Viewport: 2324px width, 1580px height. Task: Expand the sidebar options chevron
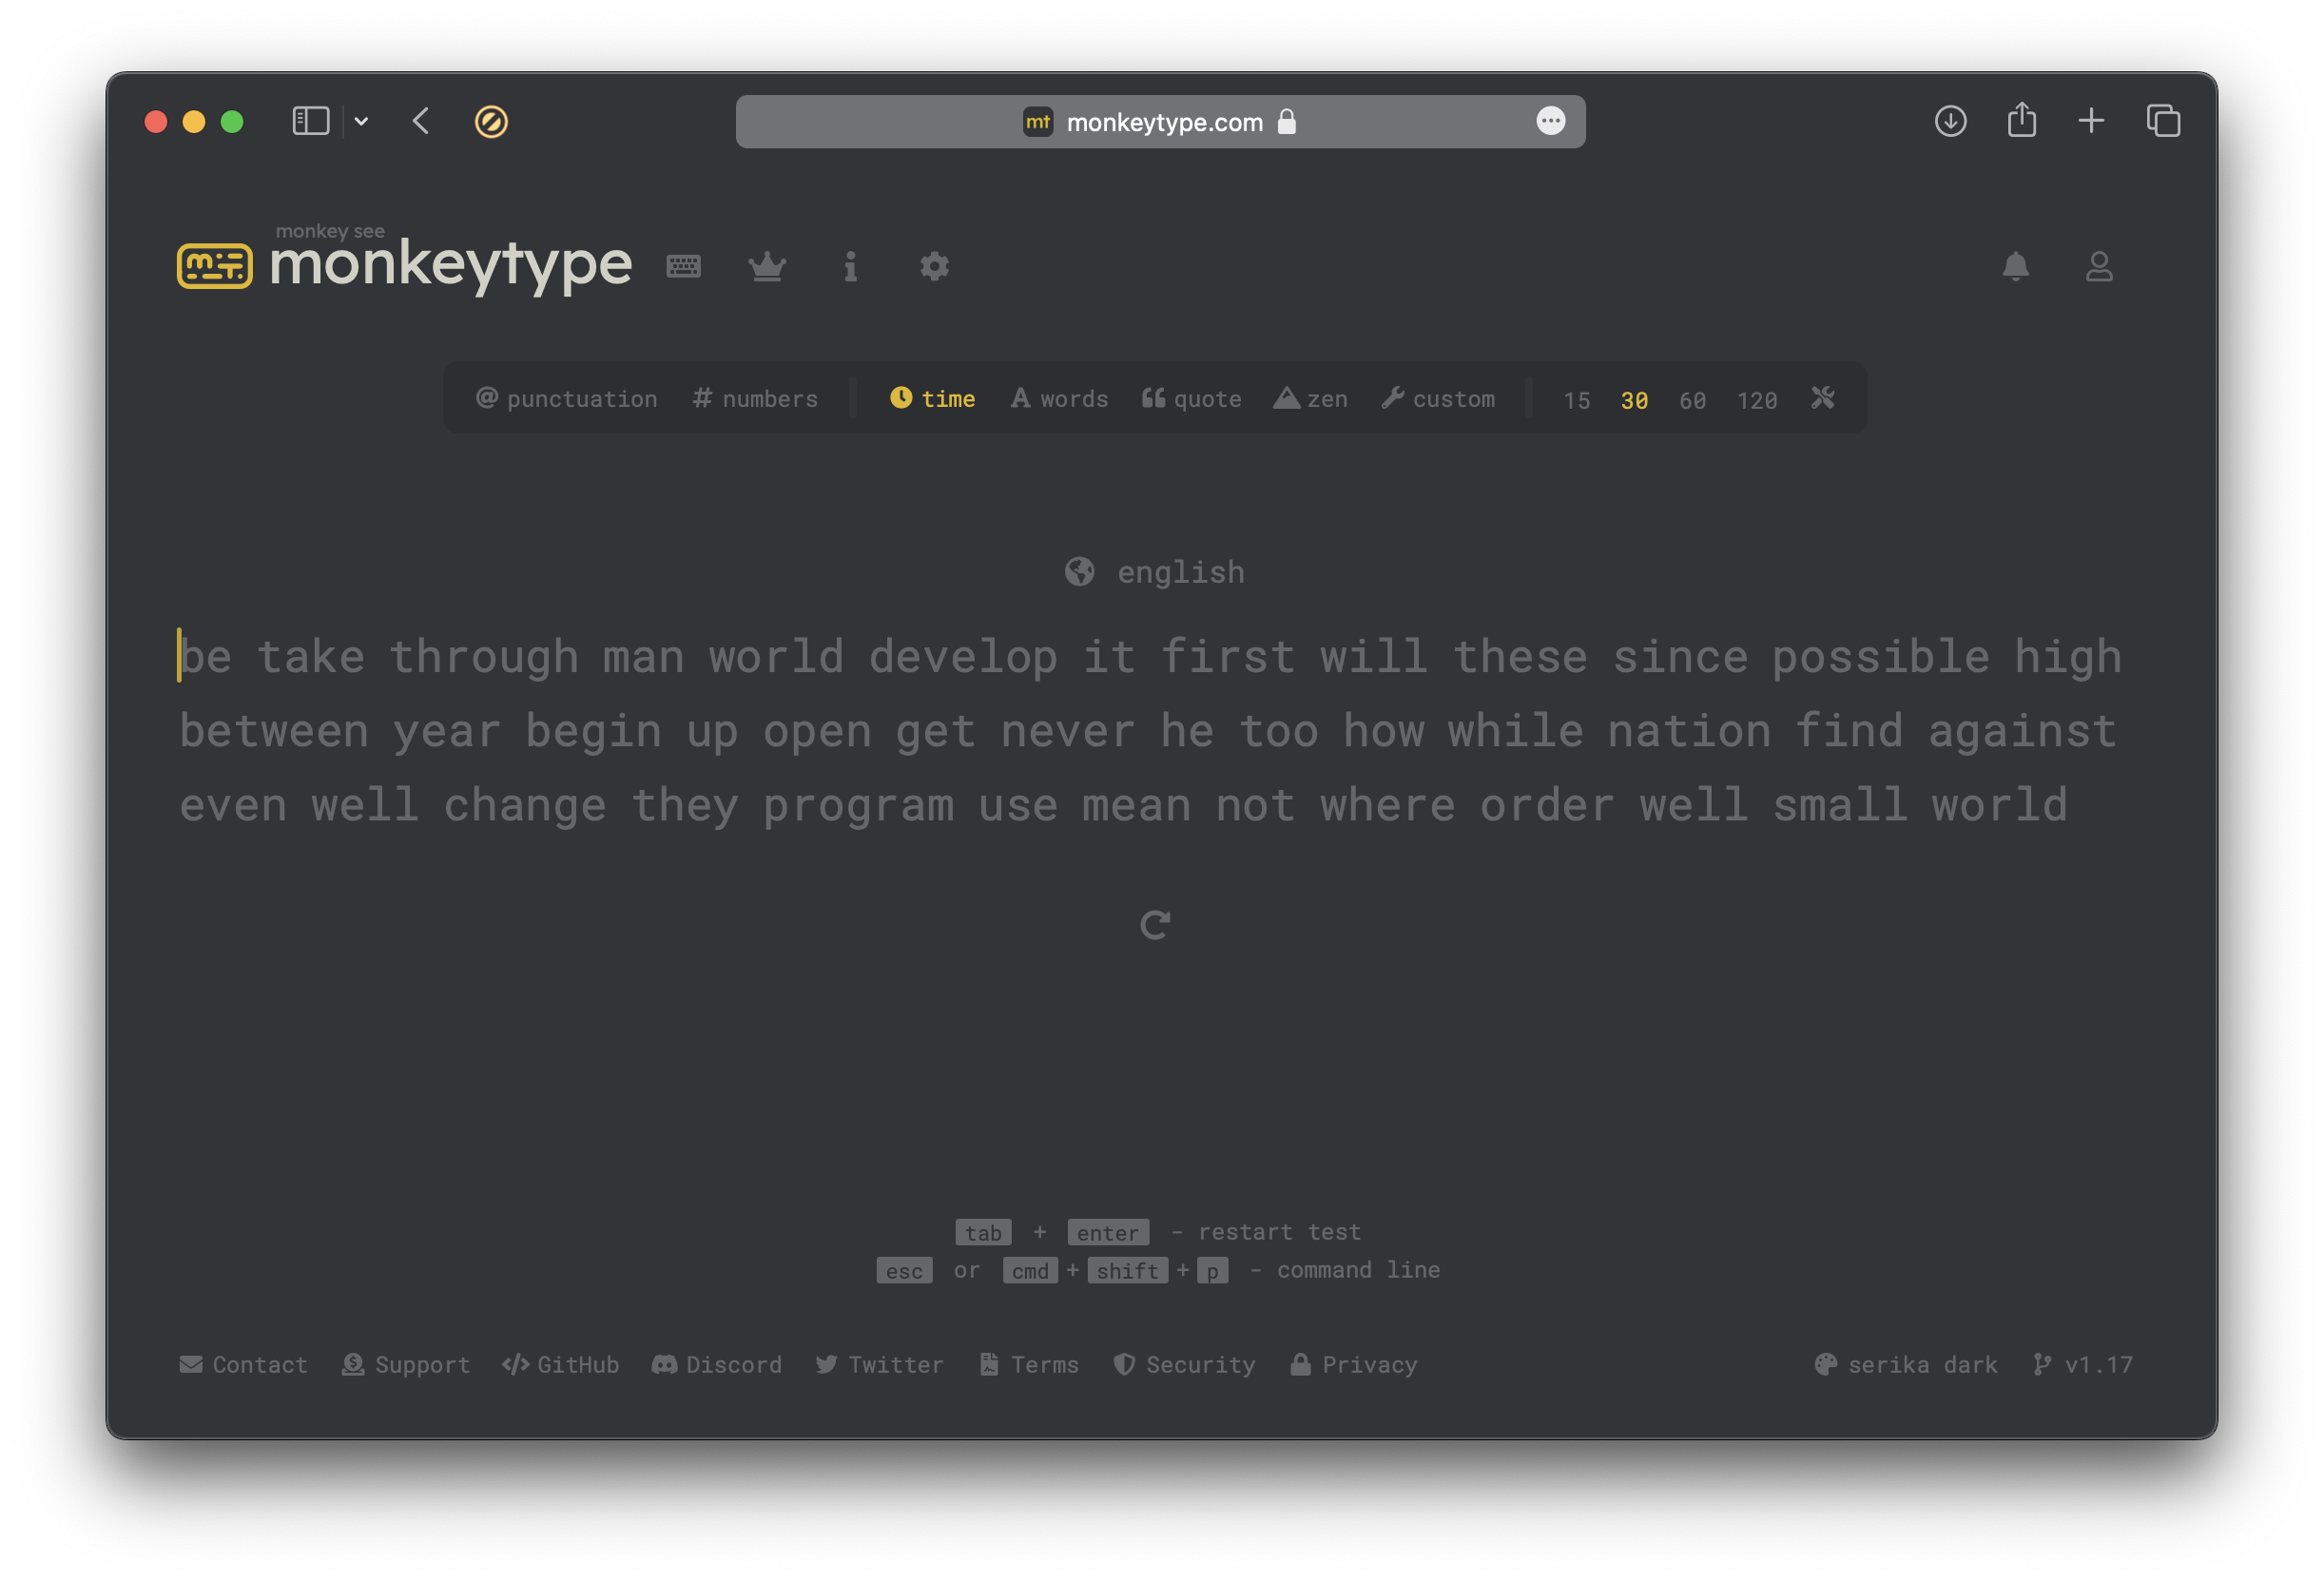(362, 121)
